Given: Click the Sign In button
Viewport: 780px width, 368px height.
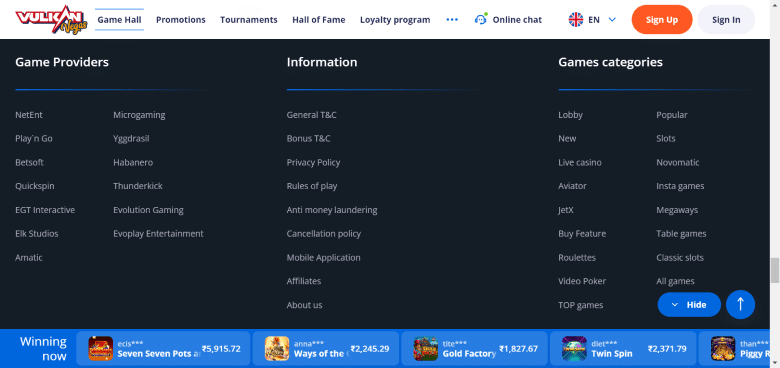Looking at the screenshot, I should point(726,20).
